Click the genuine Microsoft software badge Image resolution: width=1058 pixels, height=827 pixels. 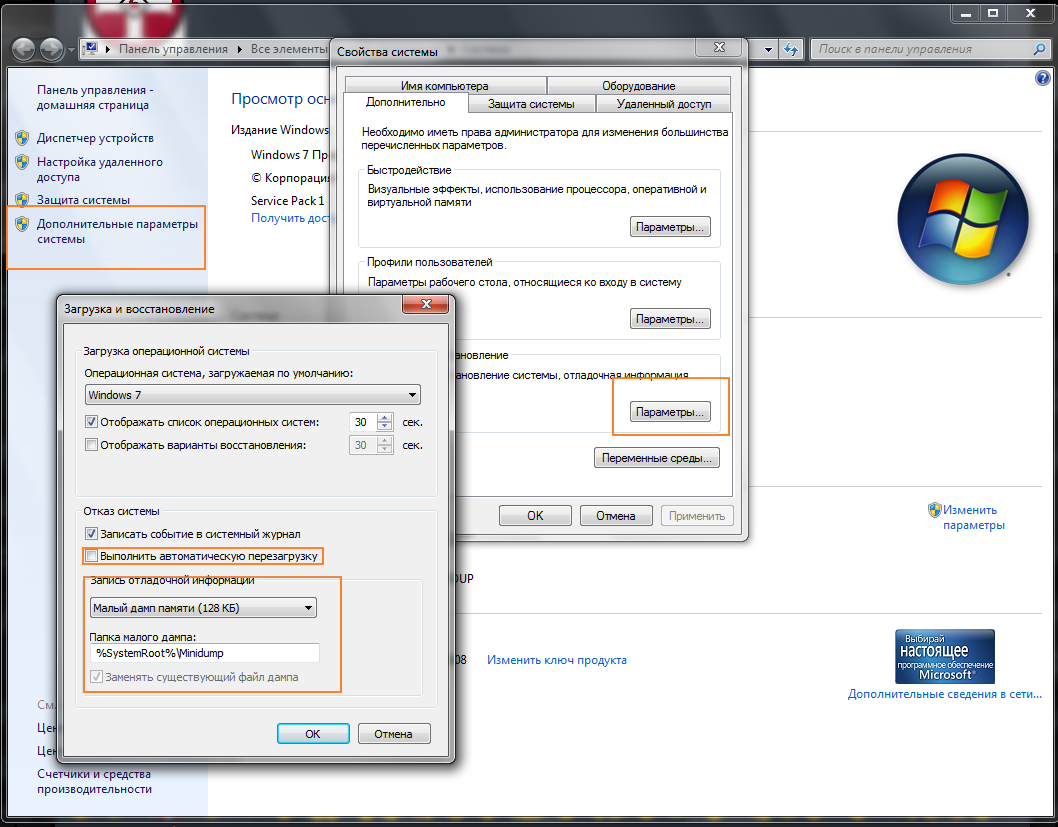coord(944,656)
